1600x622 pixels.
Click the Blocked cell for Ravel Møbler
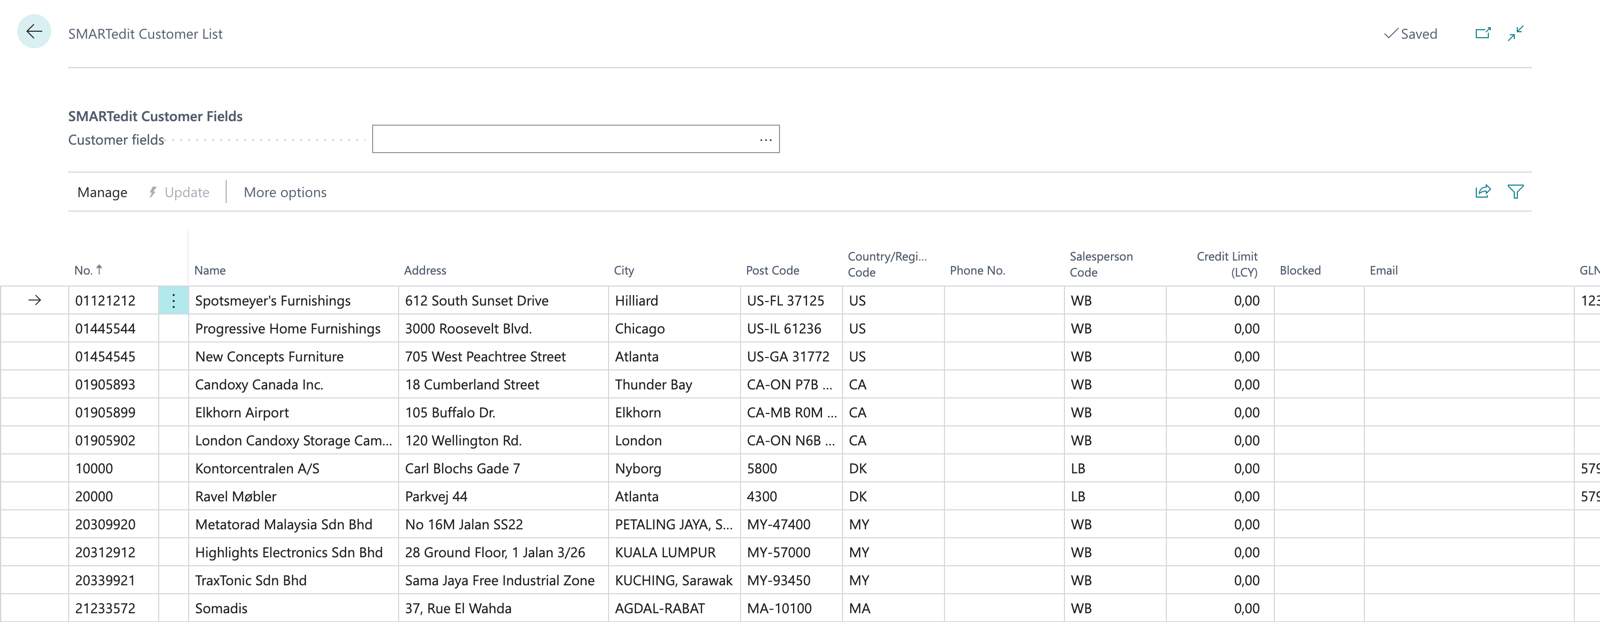tap(1318, 497)
